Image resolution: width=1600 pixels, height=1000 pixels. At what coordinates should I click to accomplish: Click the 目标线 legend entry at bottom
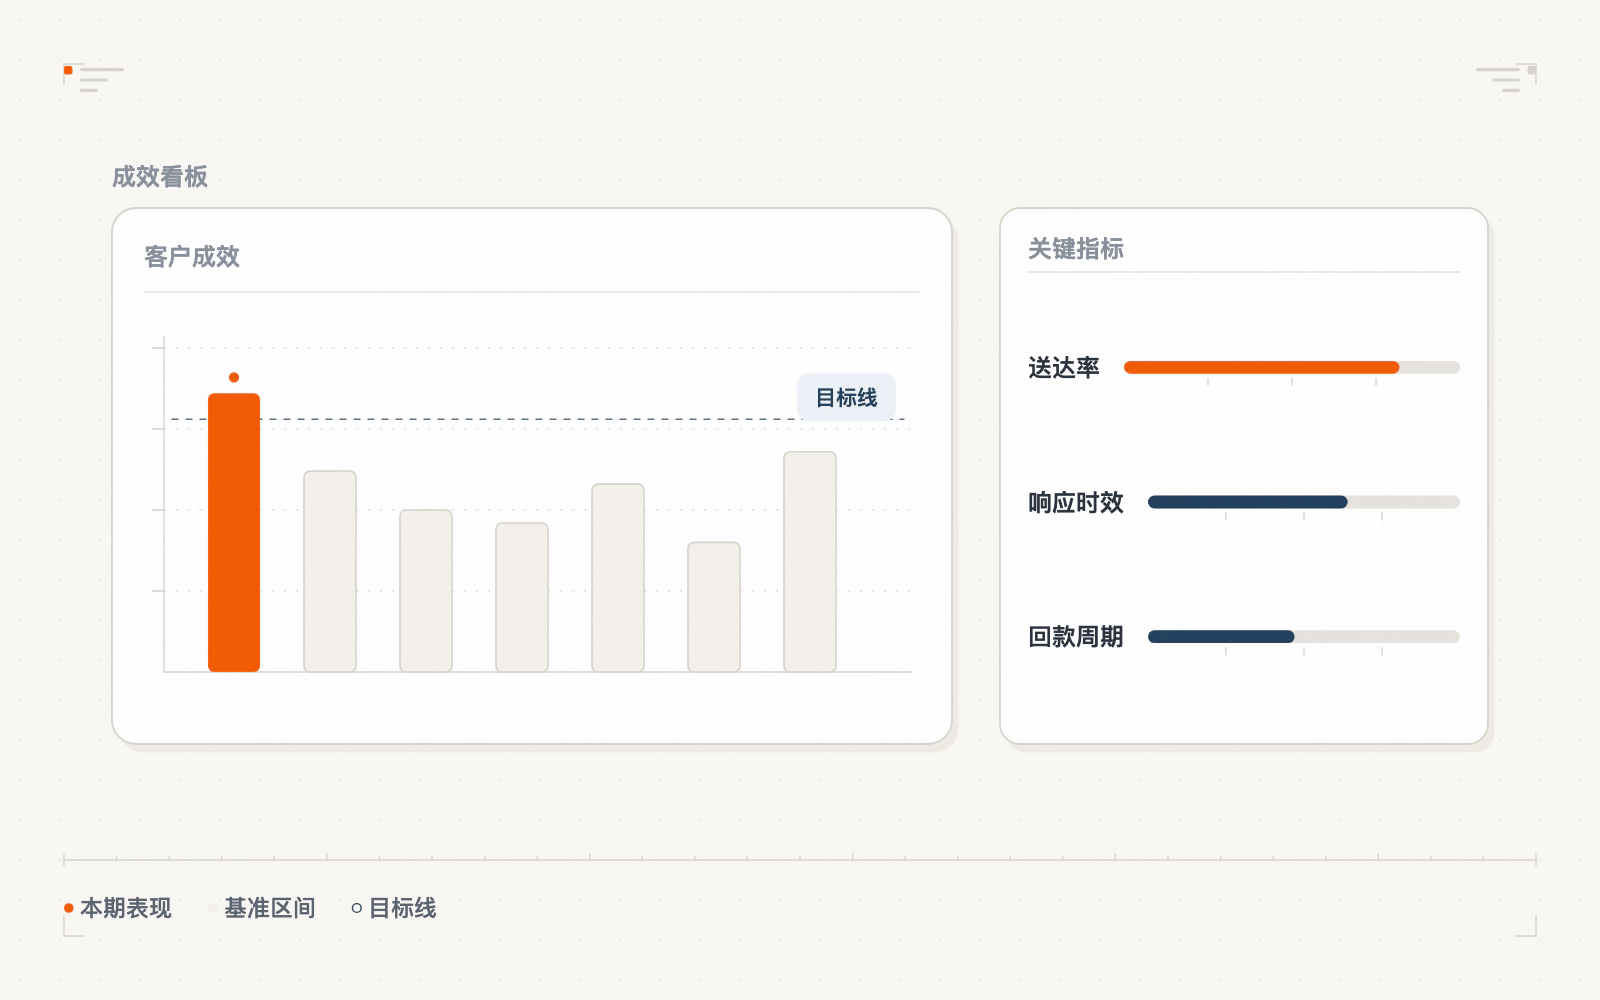pyautogui.click(x=394, y=908)
